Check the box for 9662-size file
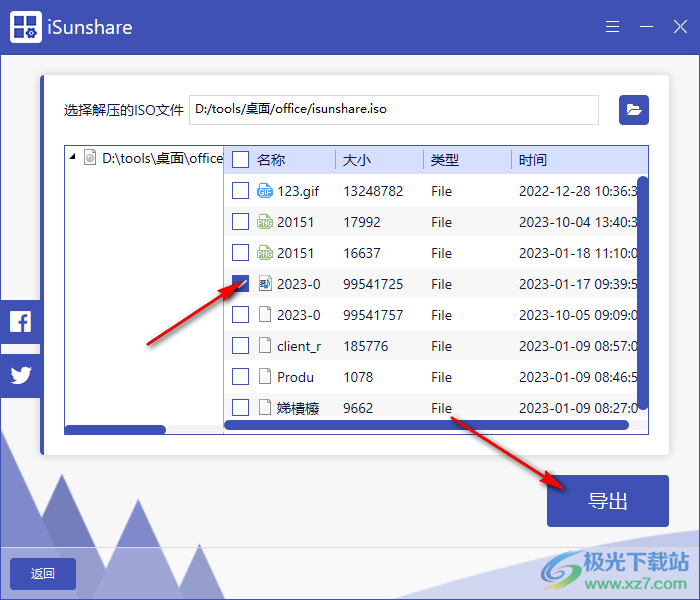The height and width of the screenshot is (600, 700). 240,407
